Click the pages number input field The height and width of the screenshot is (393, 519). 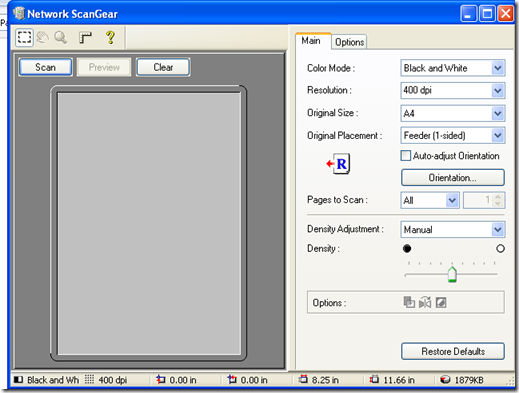pyautogui.click(x=478, y=200)
